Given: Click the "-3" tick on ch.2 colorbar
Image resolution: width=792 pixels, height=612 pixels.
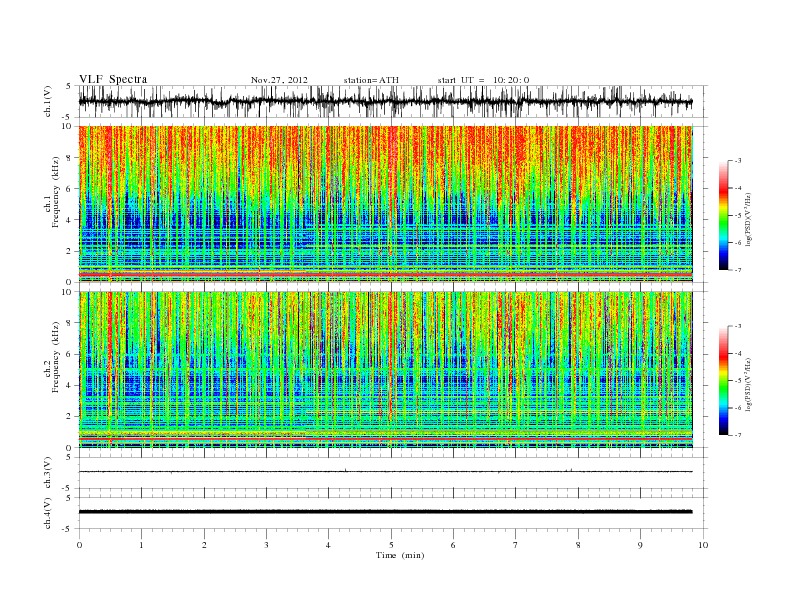Looking at the screenshot, I should 738,326.
